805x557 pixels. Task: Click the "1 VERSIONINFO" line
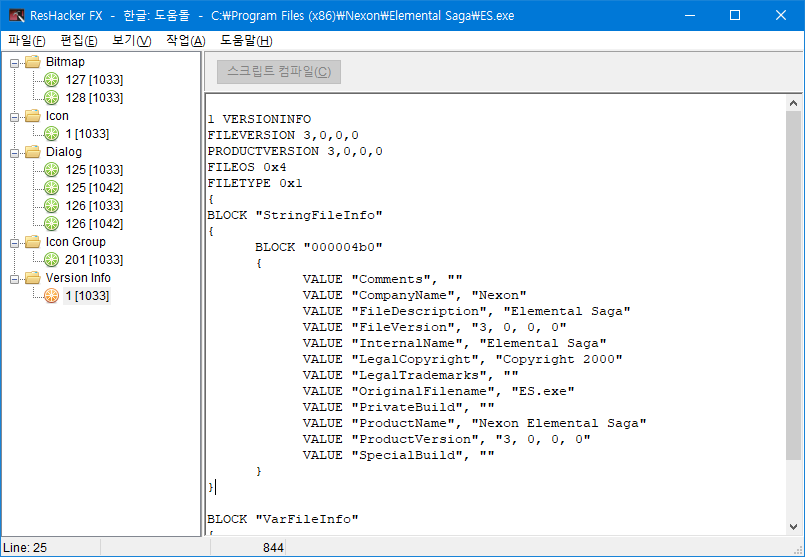pyautogui.click(x=259, y=120)
